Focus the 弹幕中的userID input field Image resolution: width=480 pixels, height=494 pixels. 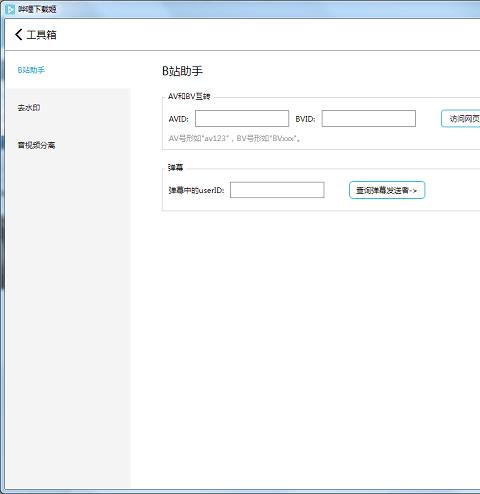[277, 190]
